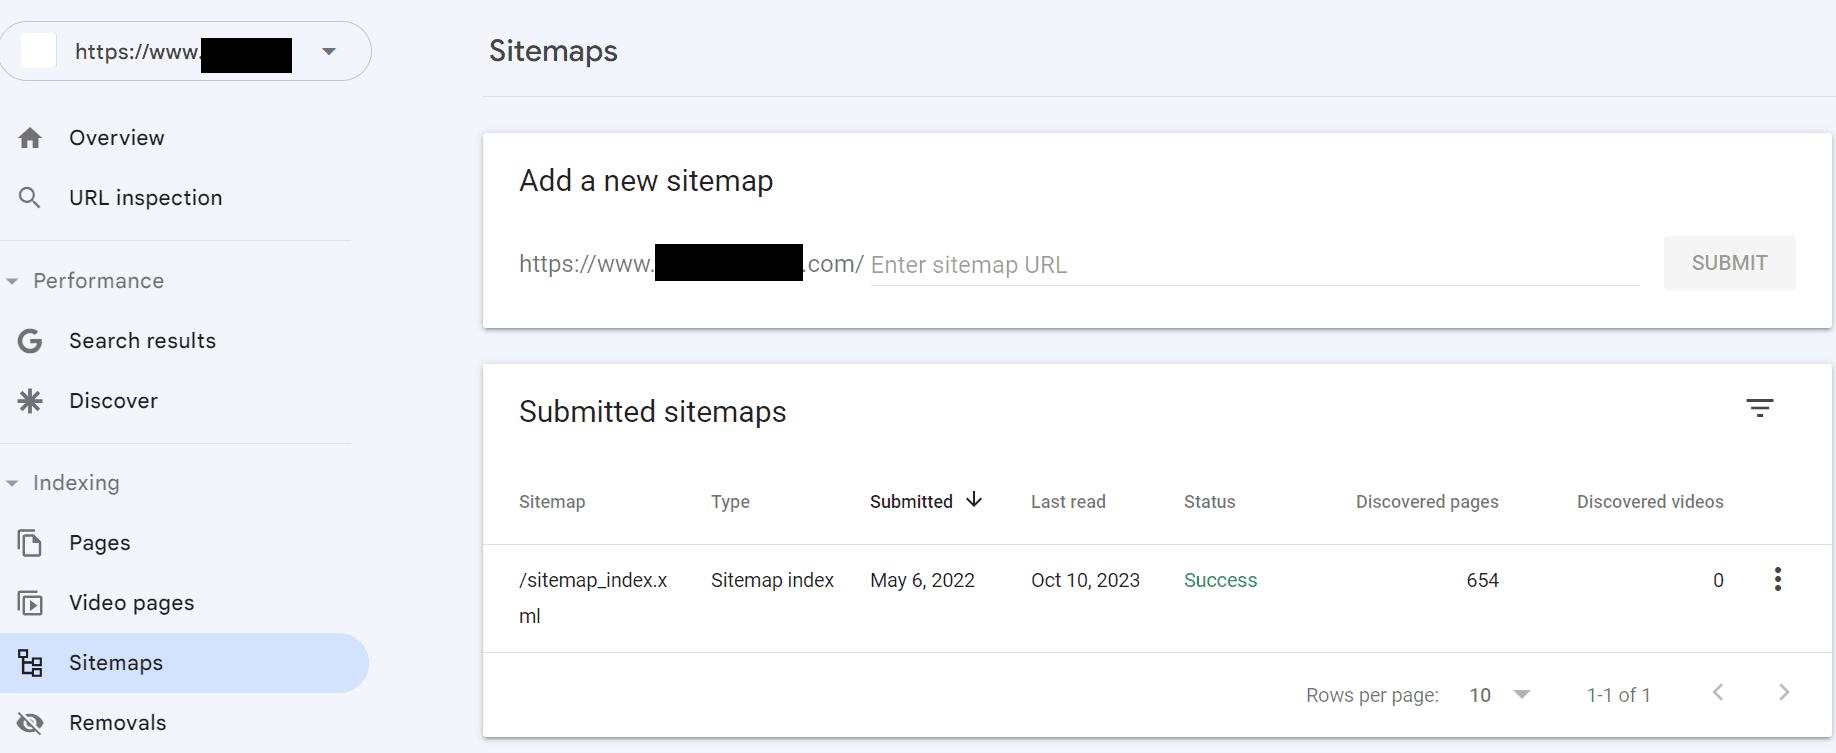The height and width of the screenshot is (753, 1836).
Task: Open the /sitemap_index.xml sitemap row
Action: 592,581
